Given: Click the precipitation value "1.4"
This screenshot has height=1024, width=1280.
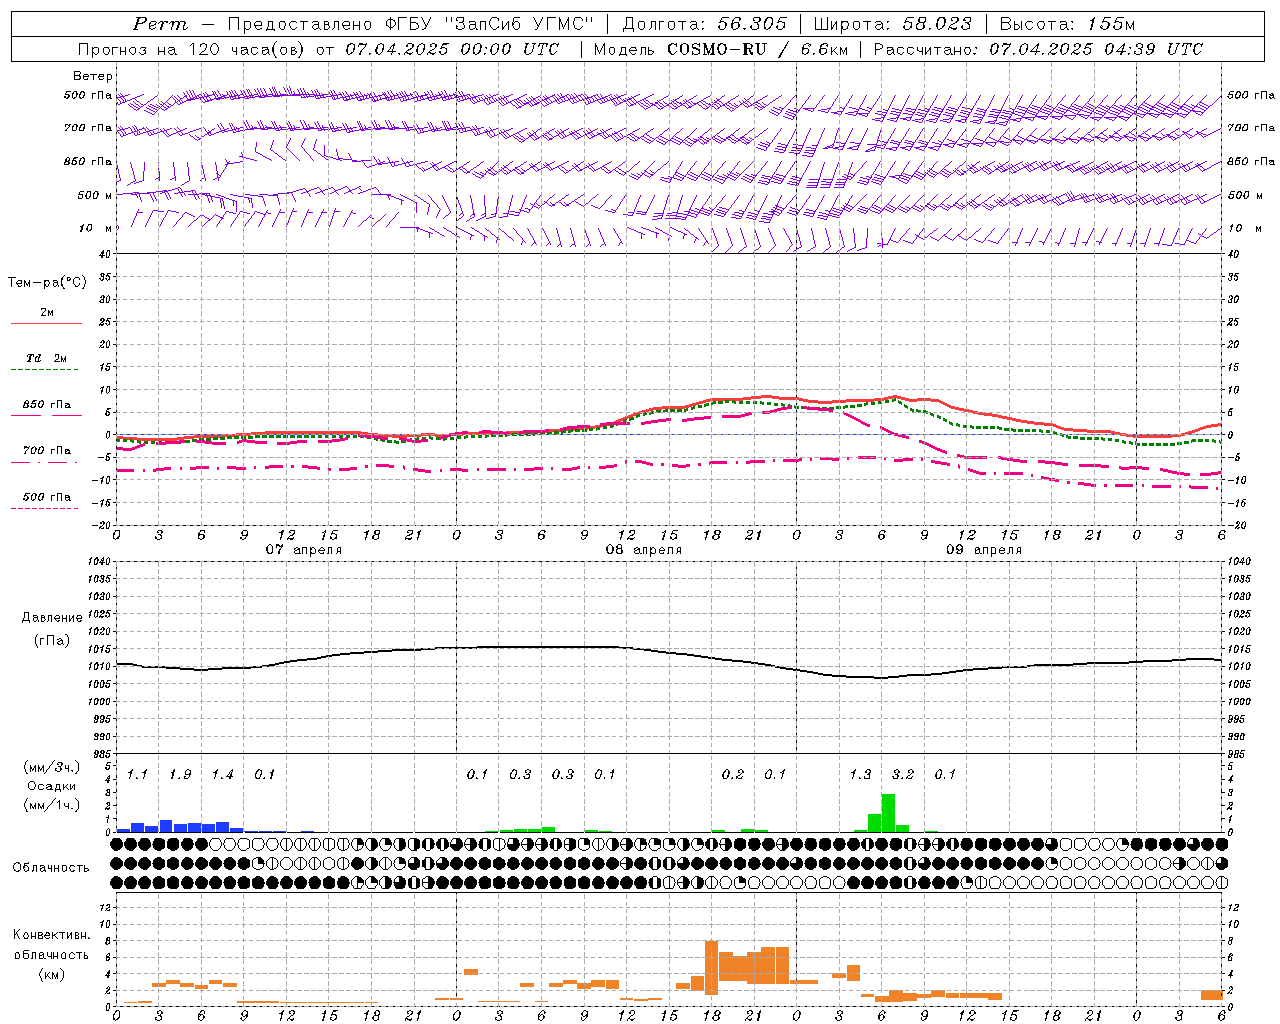Looking at the screenshot, I should 222,775.
